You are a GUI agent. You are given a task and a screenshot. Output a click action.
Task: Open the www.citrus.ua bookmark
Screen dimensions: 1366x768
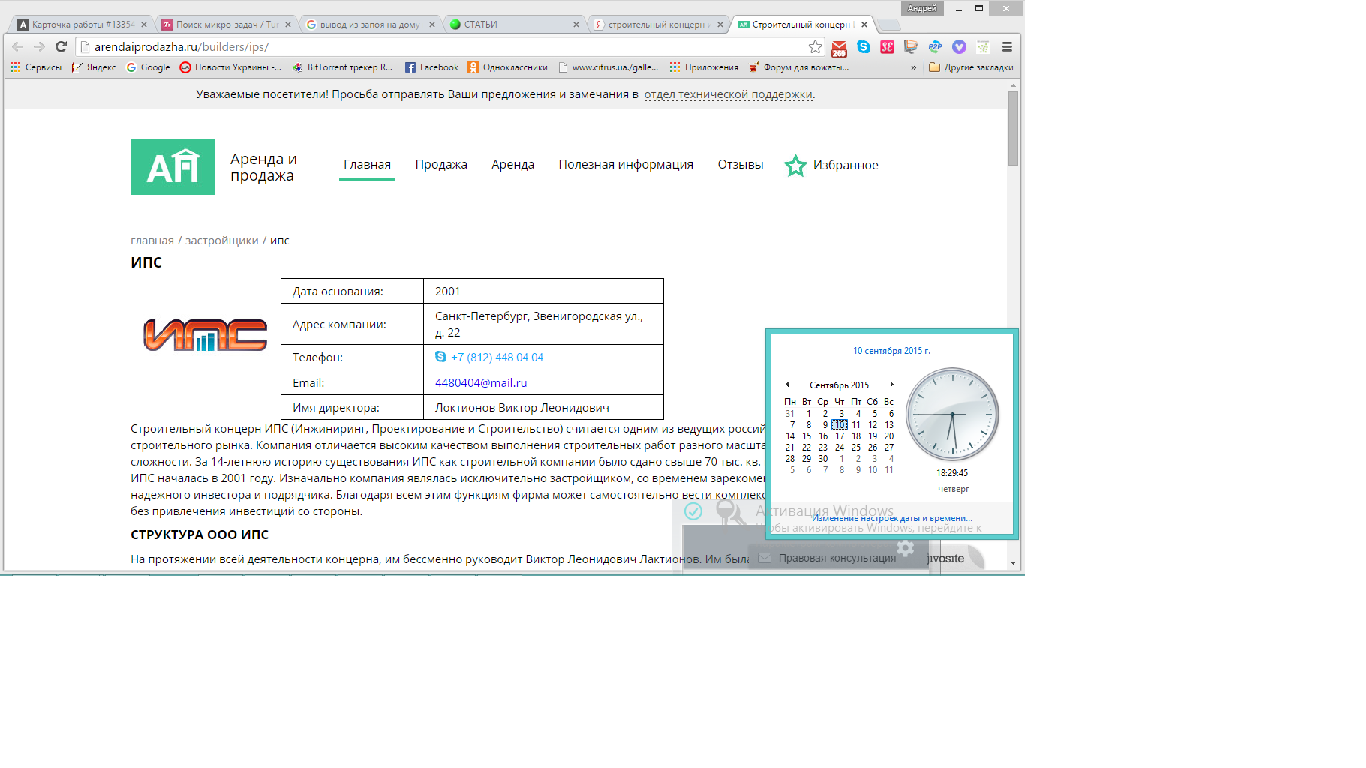(x=606, y=68)
